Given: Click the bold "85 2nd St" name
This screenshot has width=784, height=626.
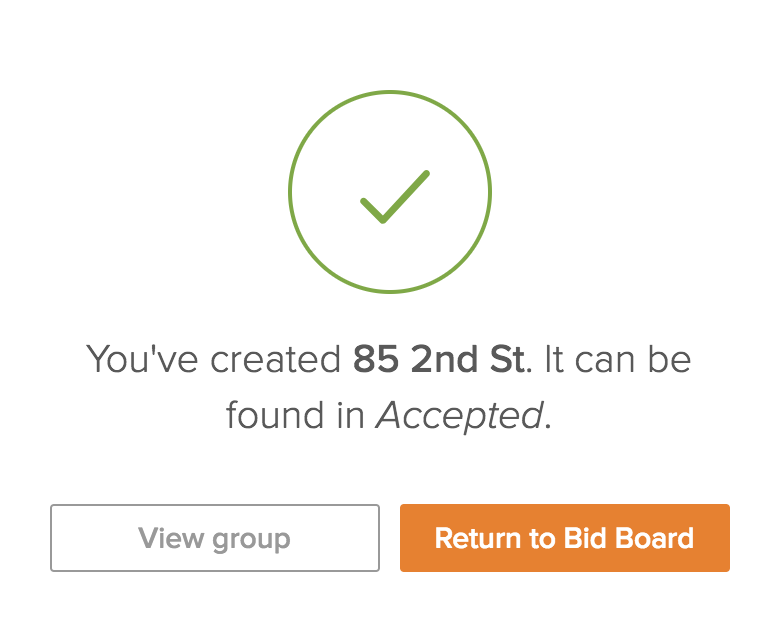Looking at the screenshot, I should [439, 359].
